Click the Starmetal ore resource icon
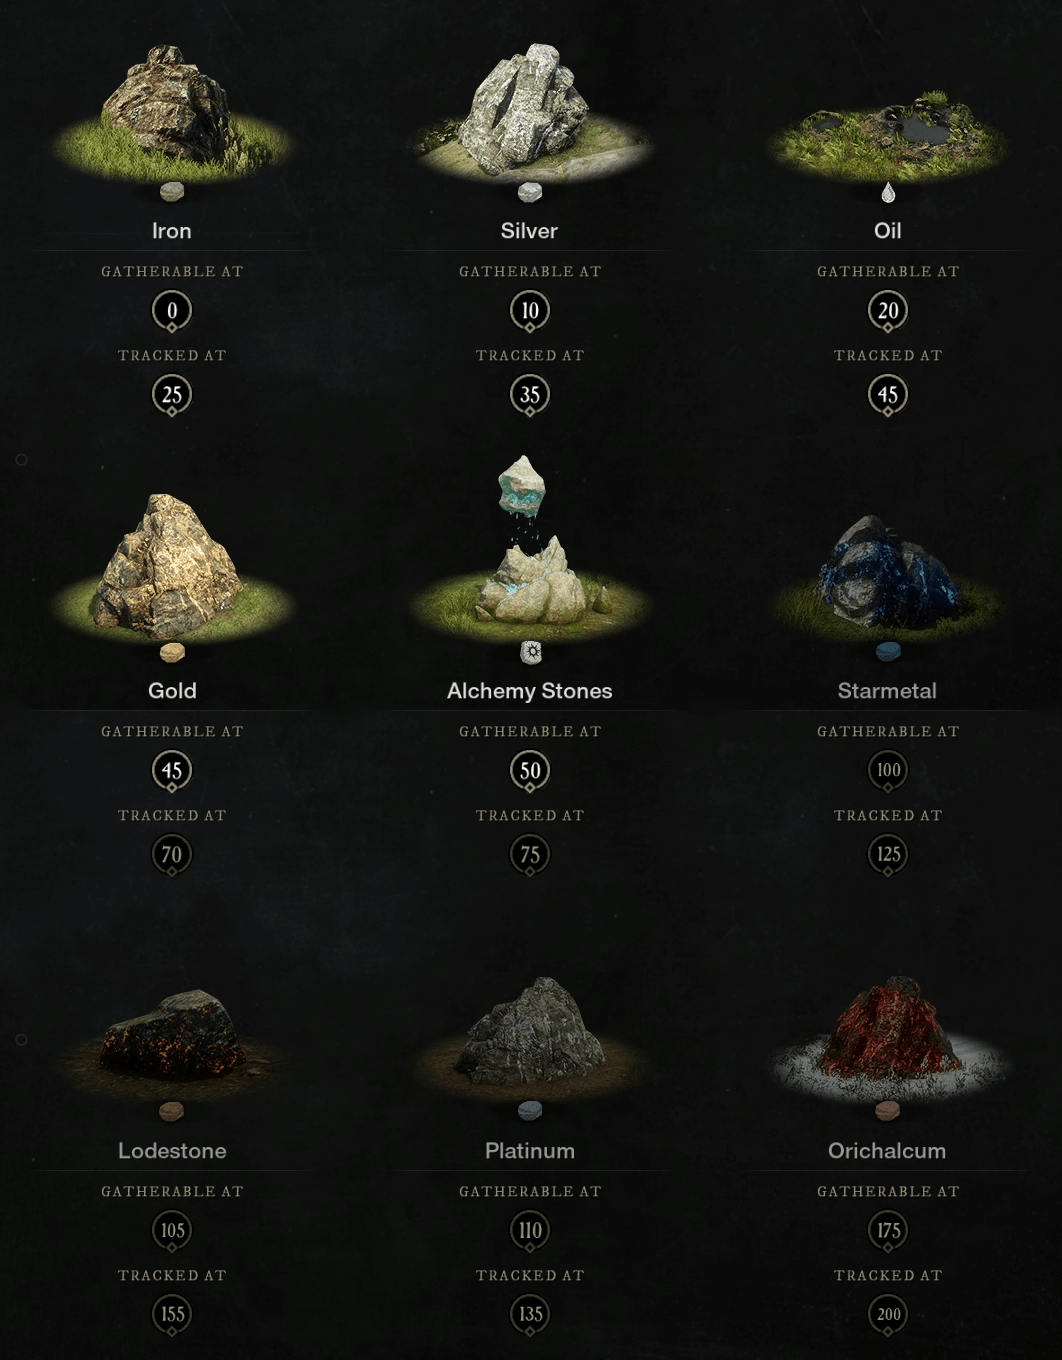Image resolution: width=1062 pixels, height=1360 pixels. (888, 652)
